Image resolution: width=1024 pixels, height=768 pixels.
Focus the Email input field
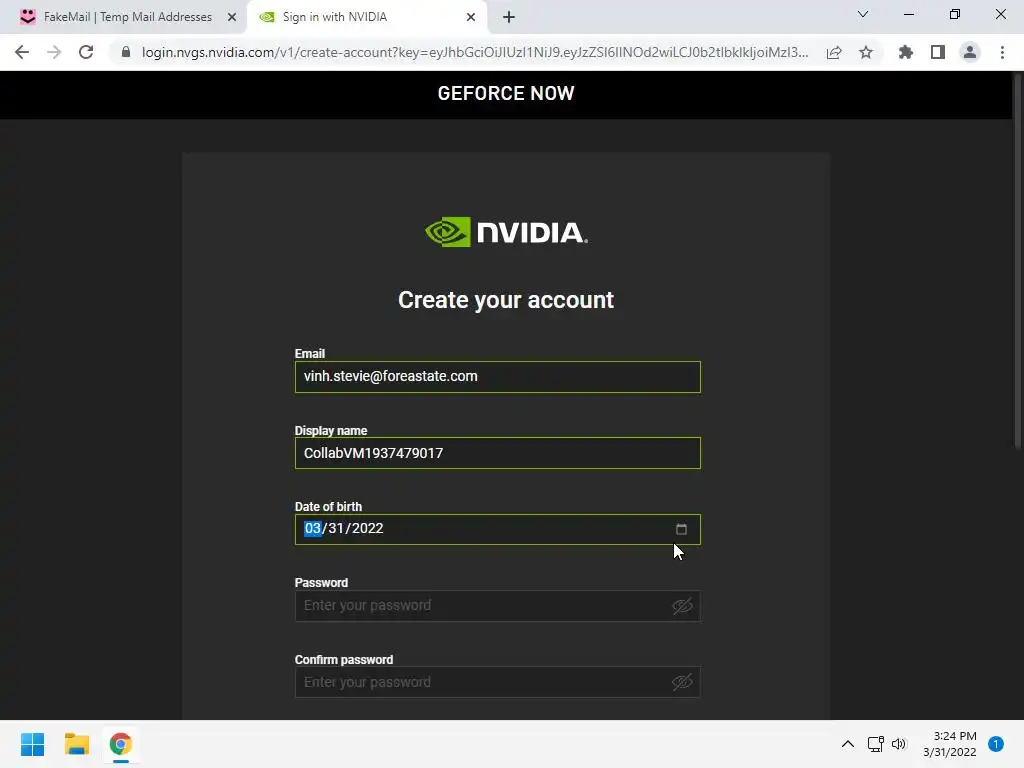click(x=498, y=377)
